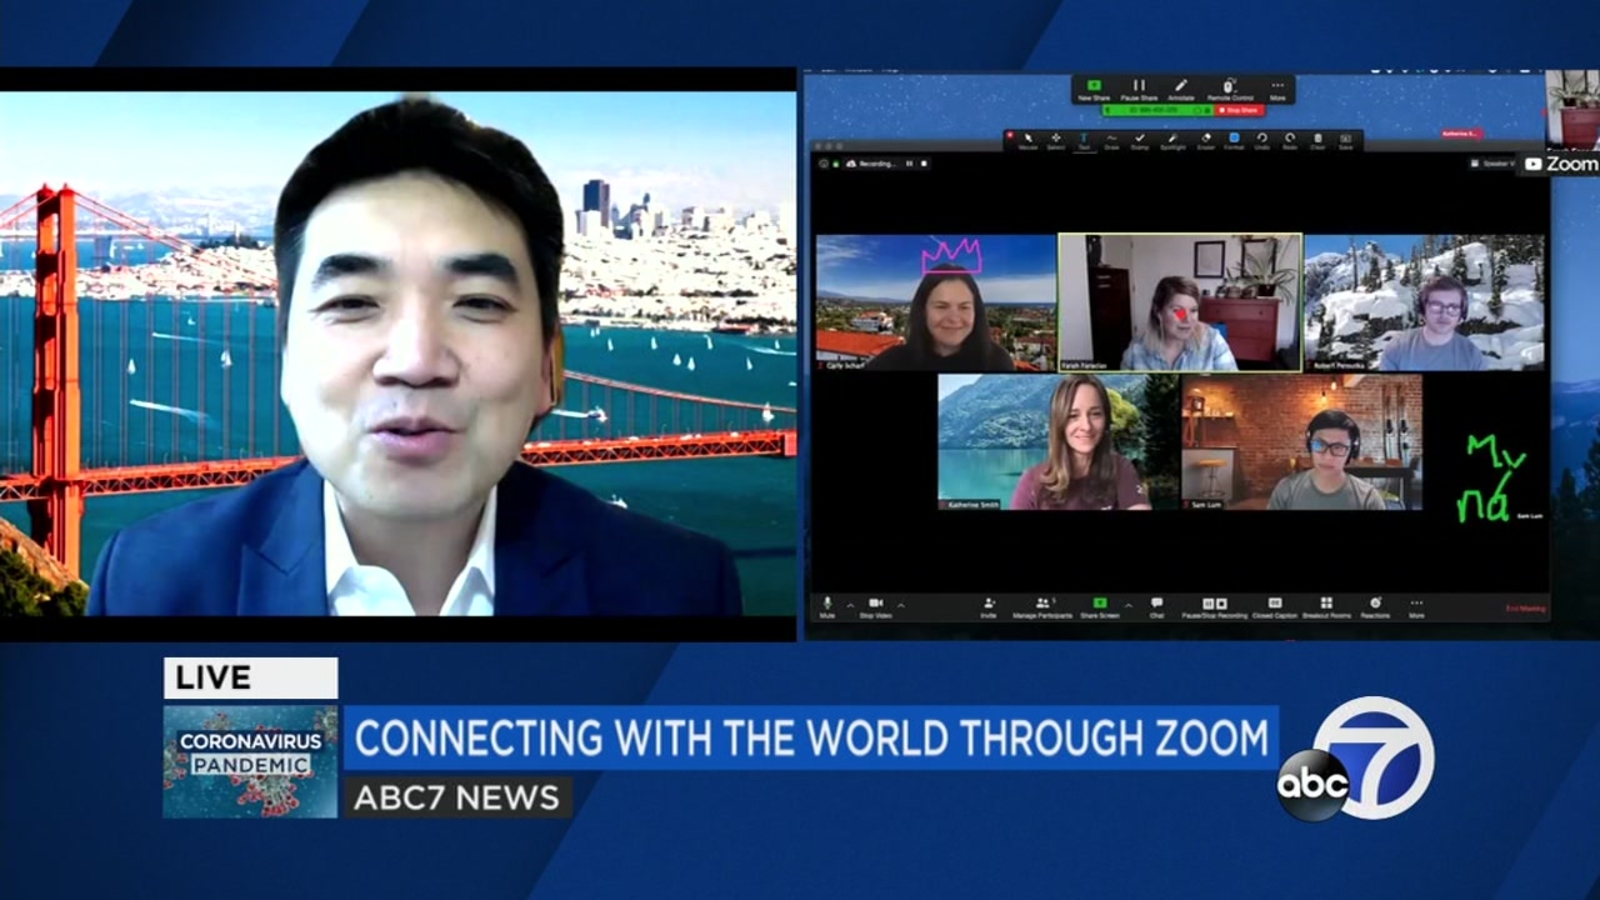Open the meeting info icon in the top-left corner
Screen dimensions: 1600x900
coord(824,163)
